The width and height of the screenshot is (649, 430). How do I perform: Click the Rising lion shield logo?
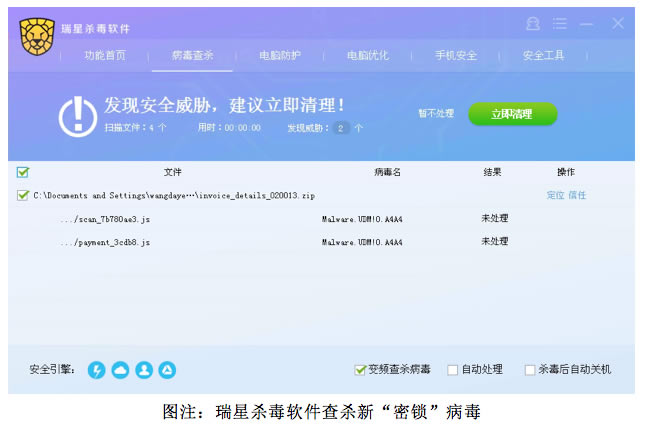coord(37,36)
